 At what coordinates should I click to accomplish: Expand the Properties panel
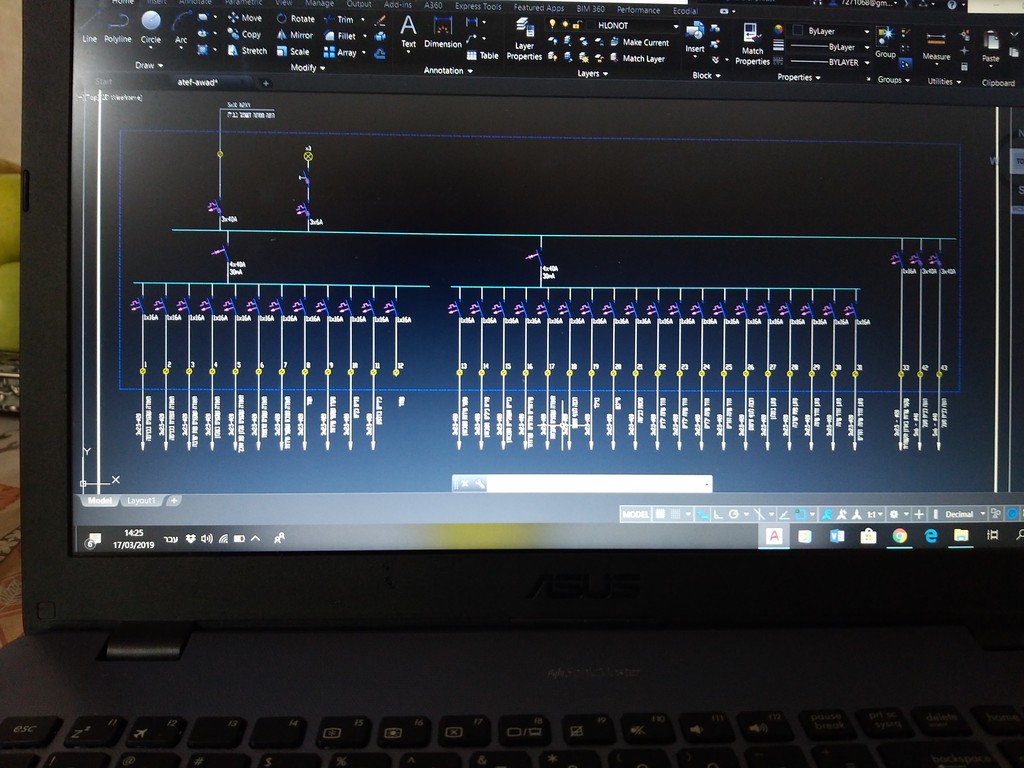(799, 77)
